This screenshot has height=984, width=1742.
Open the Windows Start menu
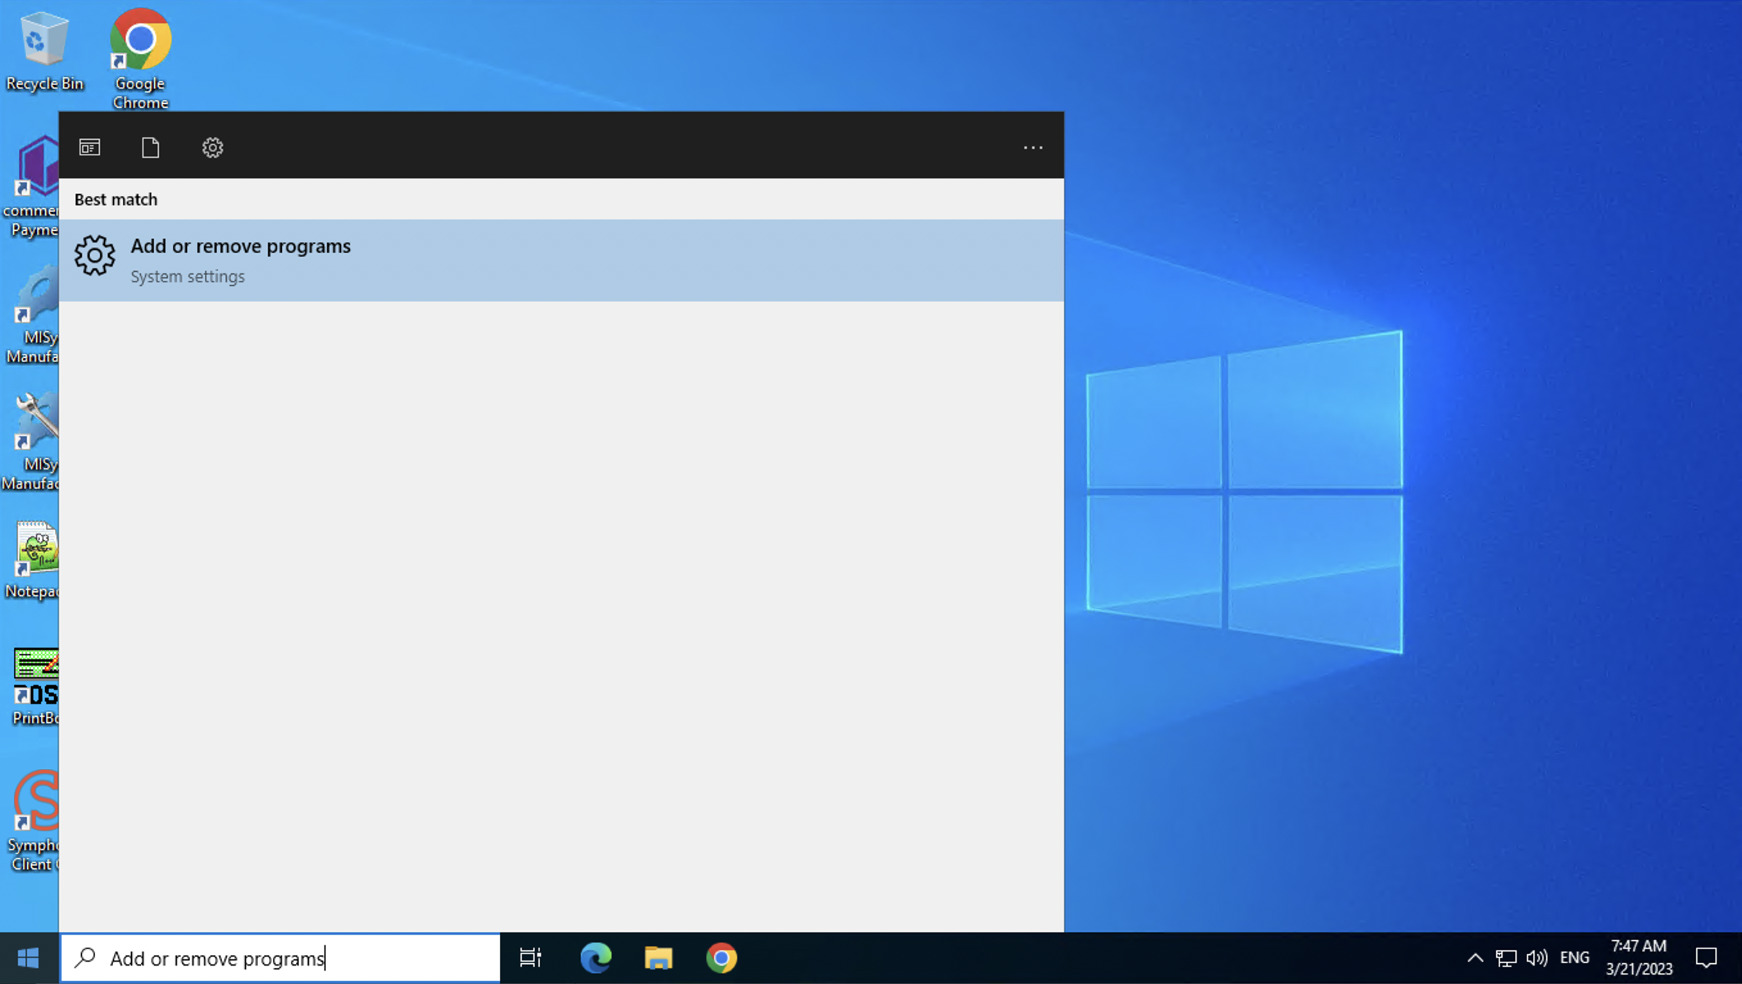pos(28,958)
